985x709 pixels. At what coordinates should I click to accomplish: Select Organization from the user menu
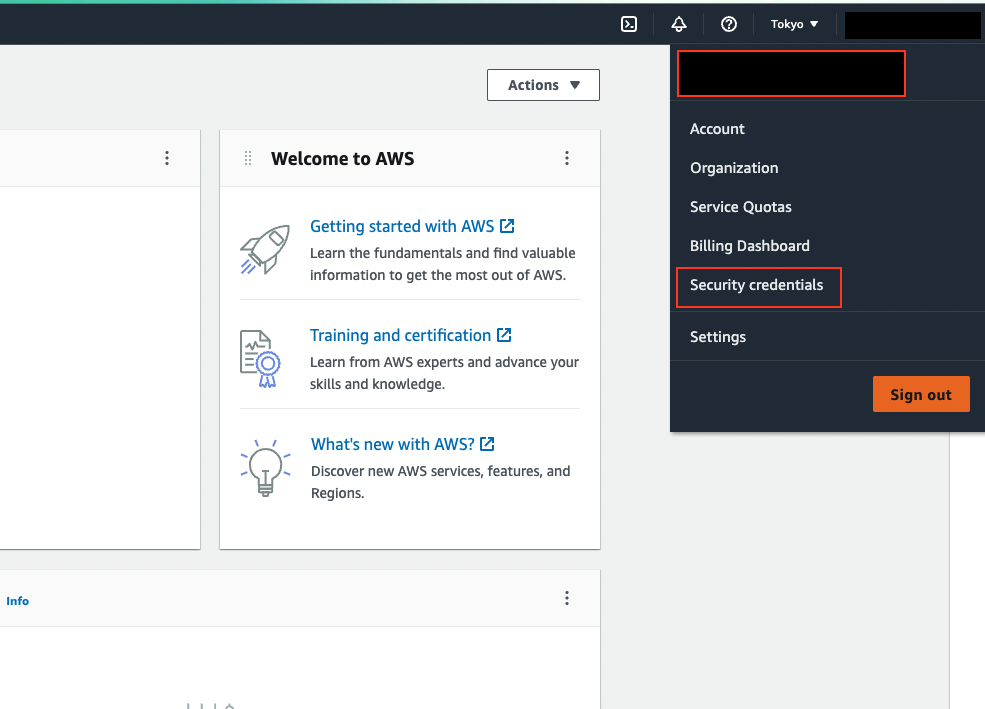[x=734, y=168]
